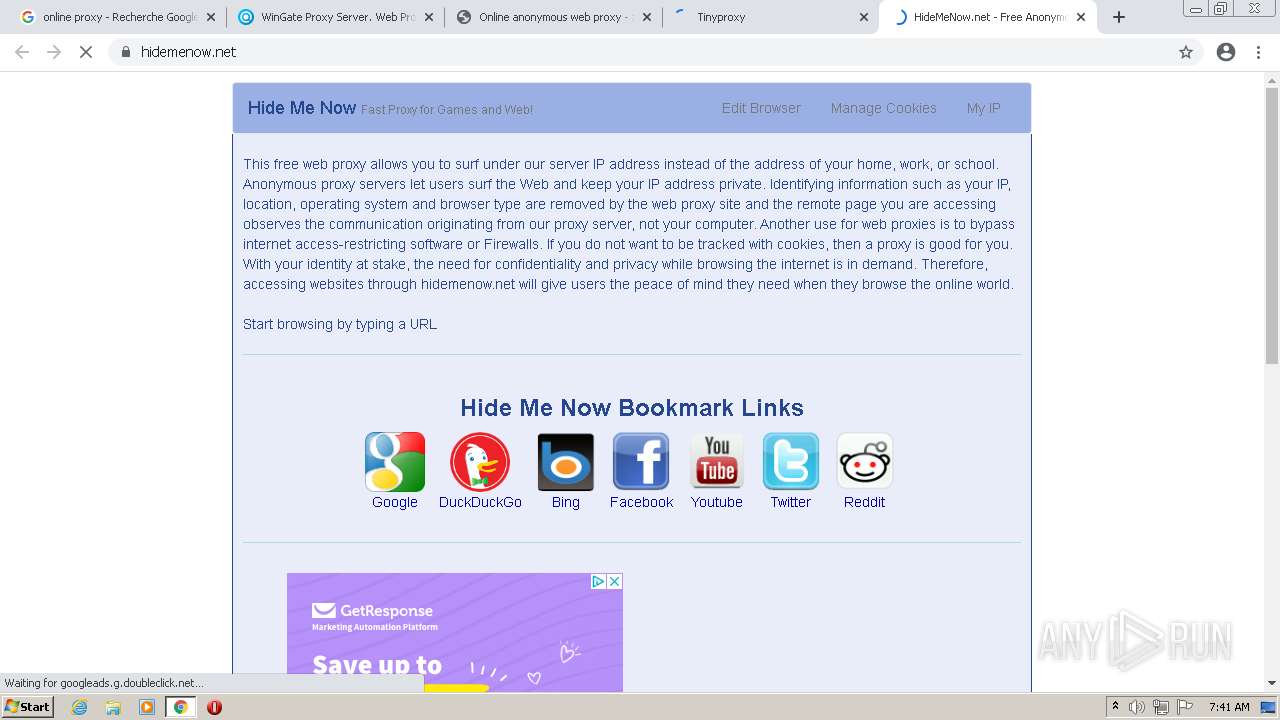Click the 'Hide Me Now Bookmark Links' heading
The height and width of the screenshot is (720, 1280).
click(632, 408)
